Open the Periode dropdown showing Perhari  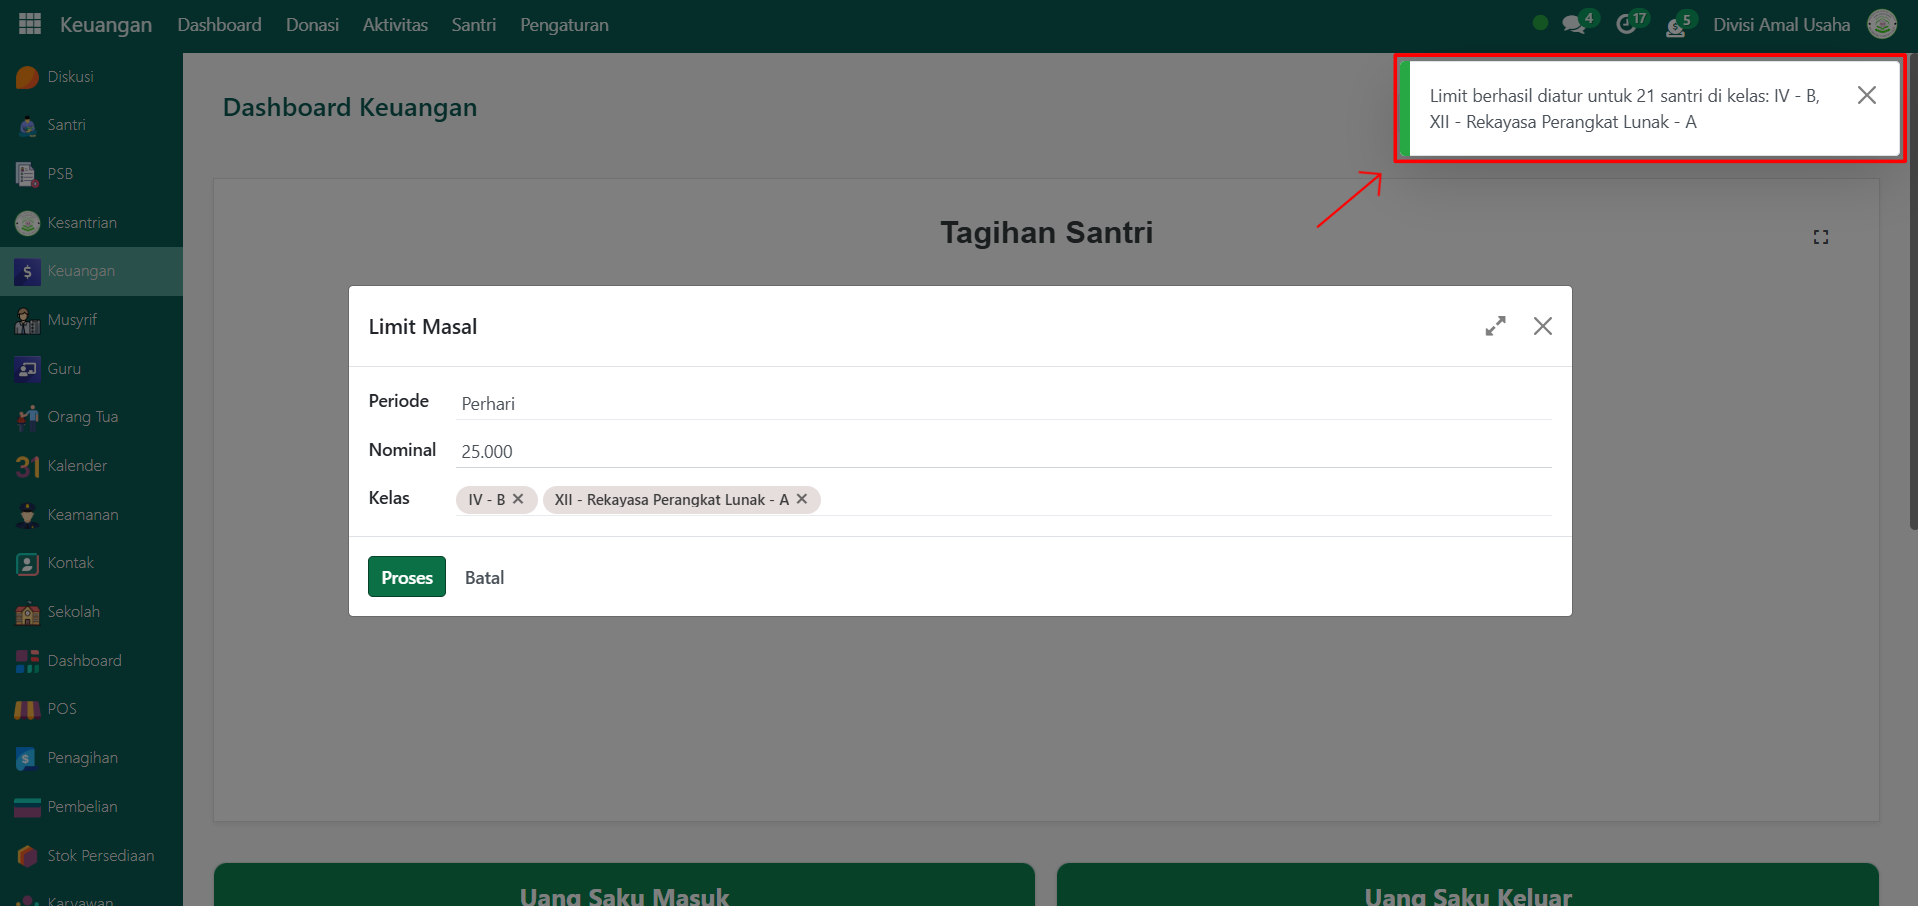[x=1004, y=403]
